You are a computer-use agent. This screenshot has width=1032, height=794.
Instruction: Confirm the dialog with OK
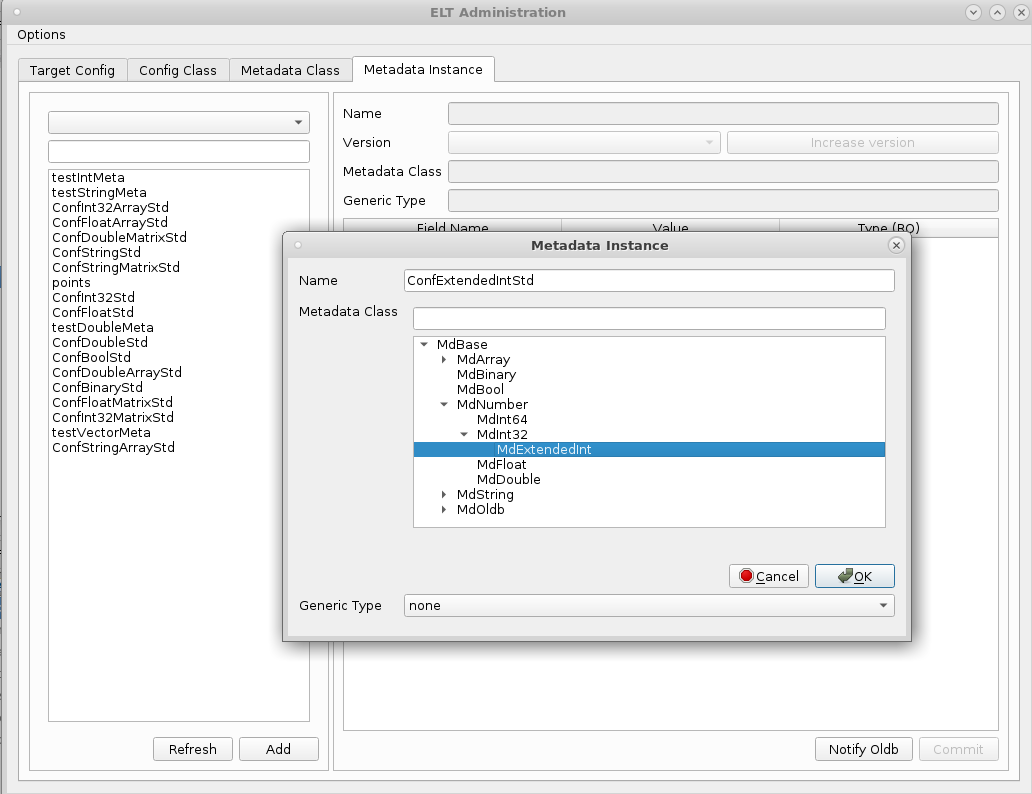coord(854,576)
